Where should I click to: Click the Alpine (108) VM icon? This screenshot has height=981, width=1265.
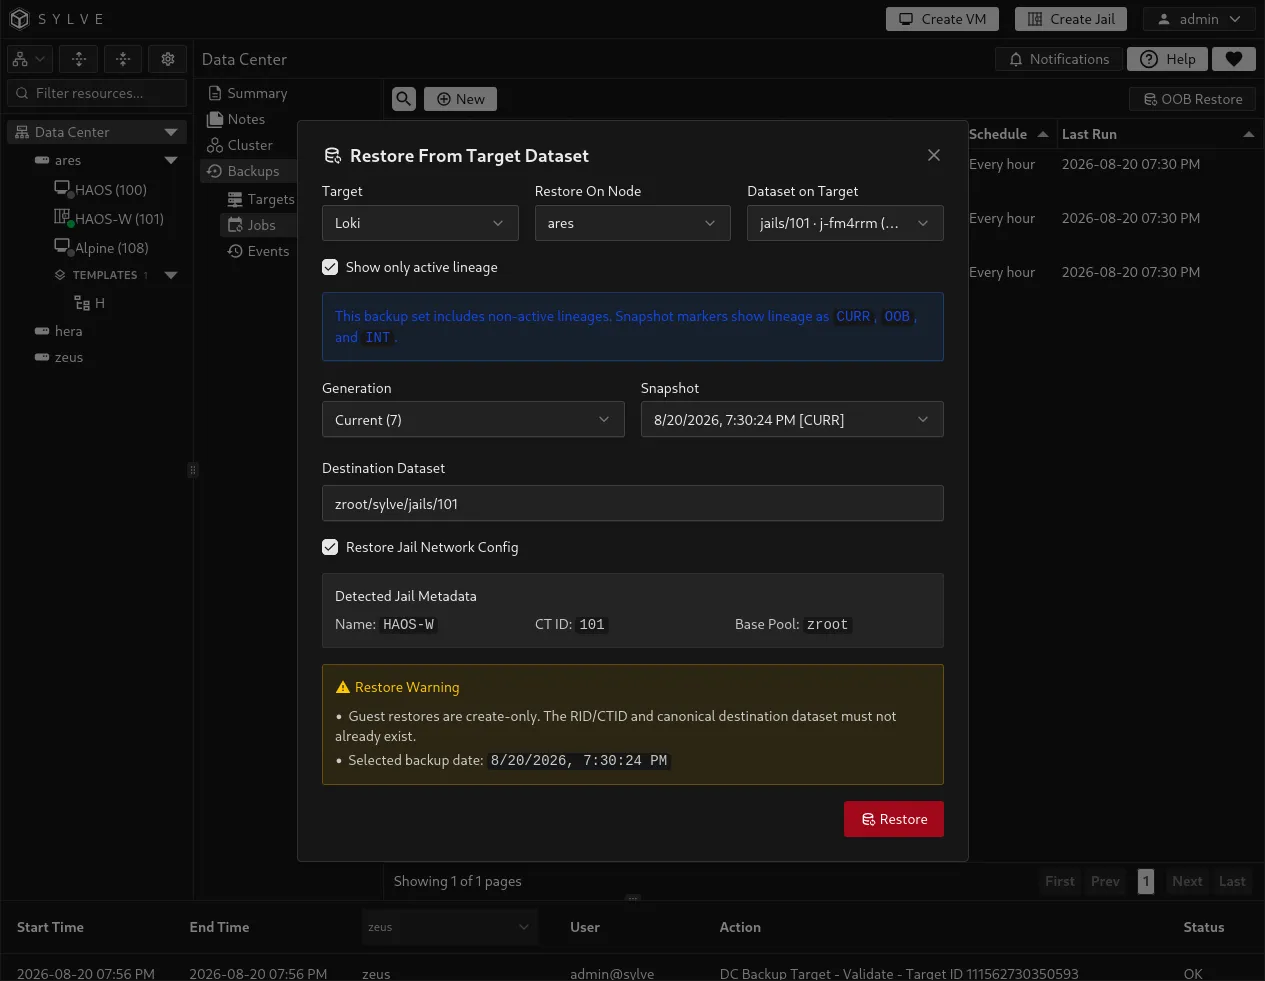62,246
